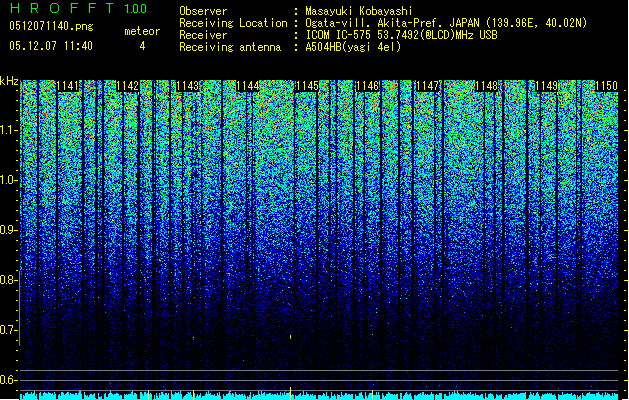The height and width of the screenshot is (400, 629).
Task: Click the 1148 time marker
Action: point(487,86)
